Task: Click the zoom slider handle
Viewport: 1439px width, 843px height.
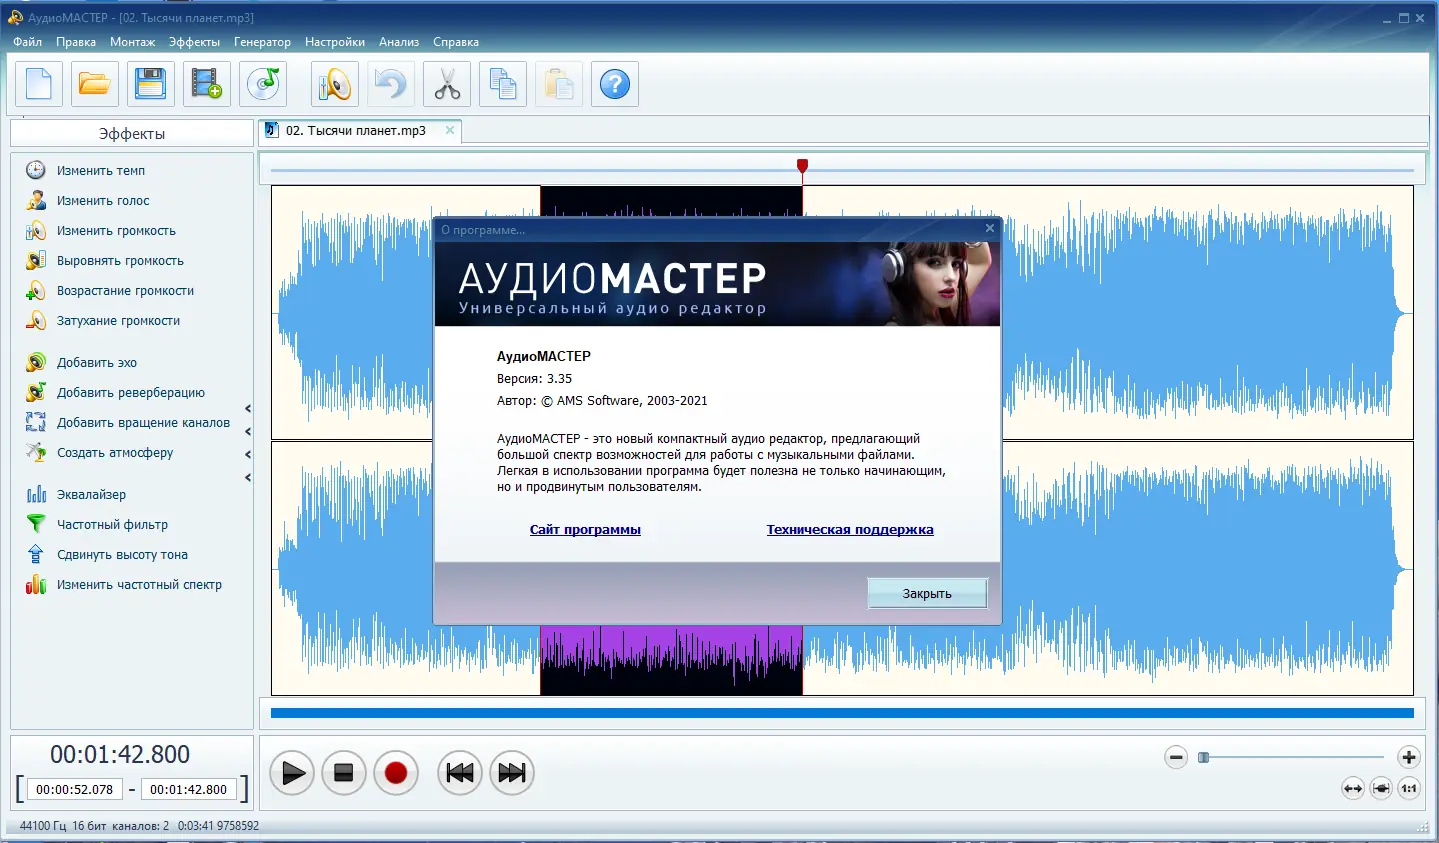Action: click(1204, 758)
